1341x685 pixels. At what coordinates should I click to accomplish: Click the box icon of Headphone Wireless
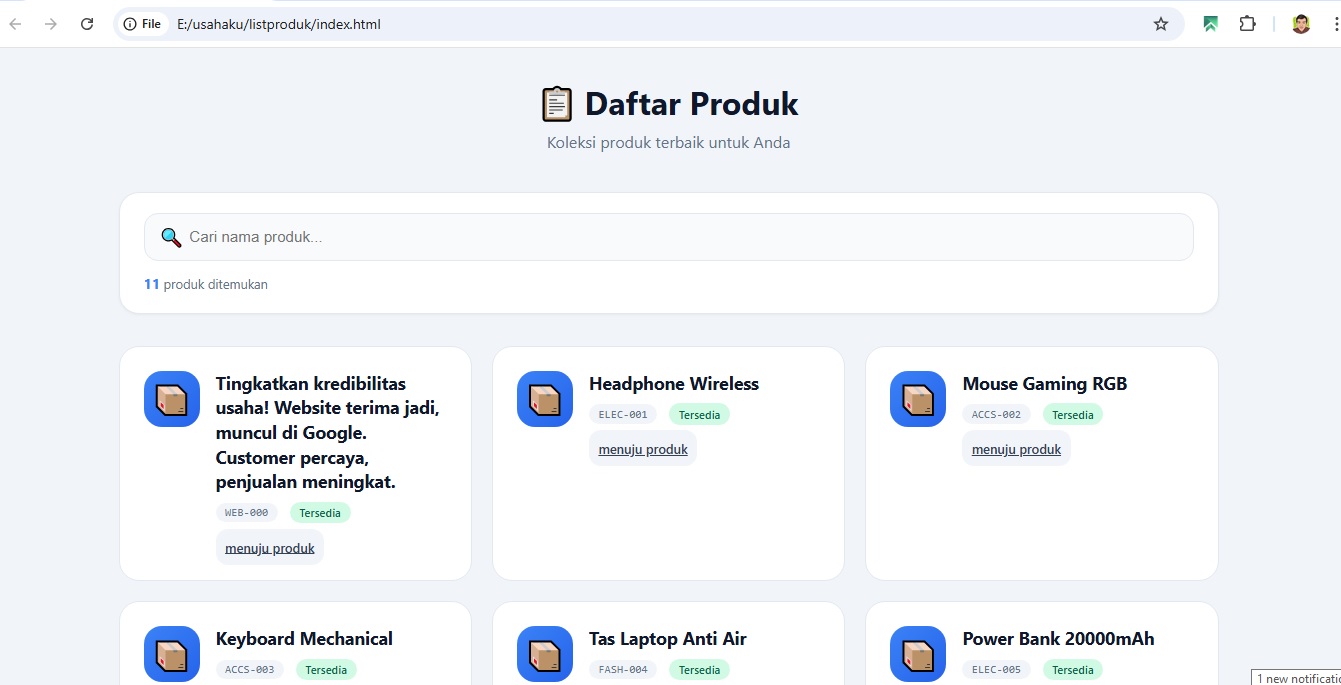(545, 399)
